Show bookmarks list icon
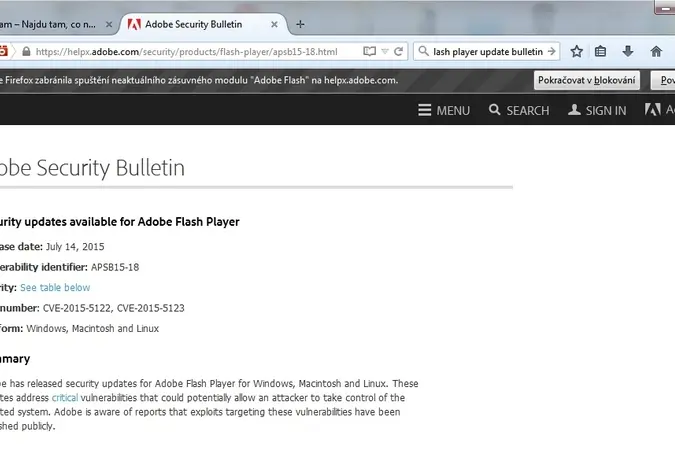The width and height of the screenshot is (675, 450). 600,52
